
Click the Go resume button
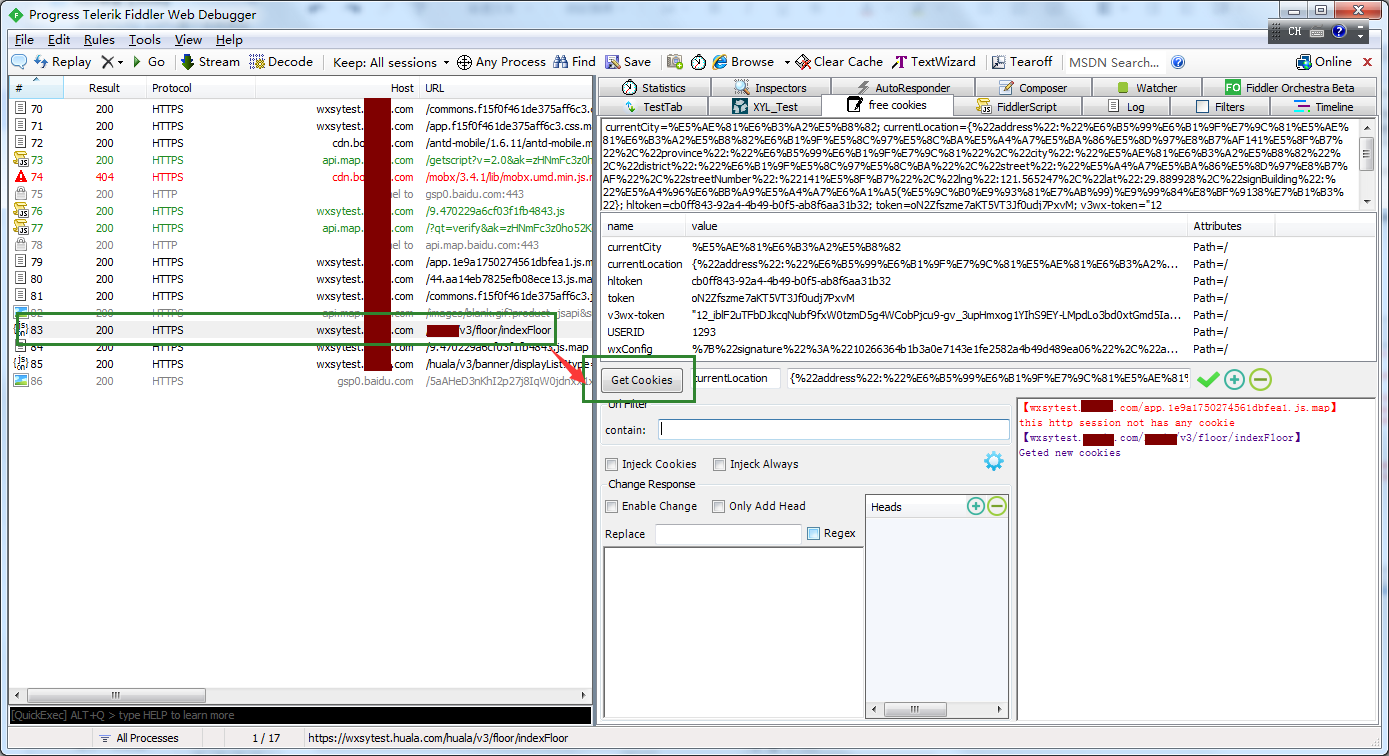(x=149, y=62)
